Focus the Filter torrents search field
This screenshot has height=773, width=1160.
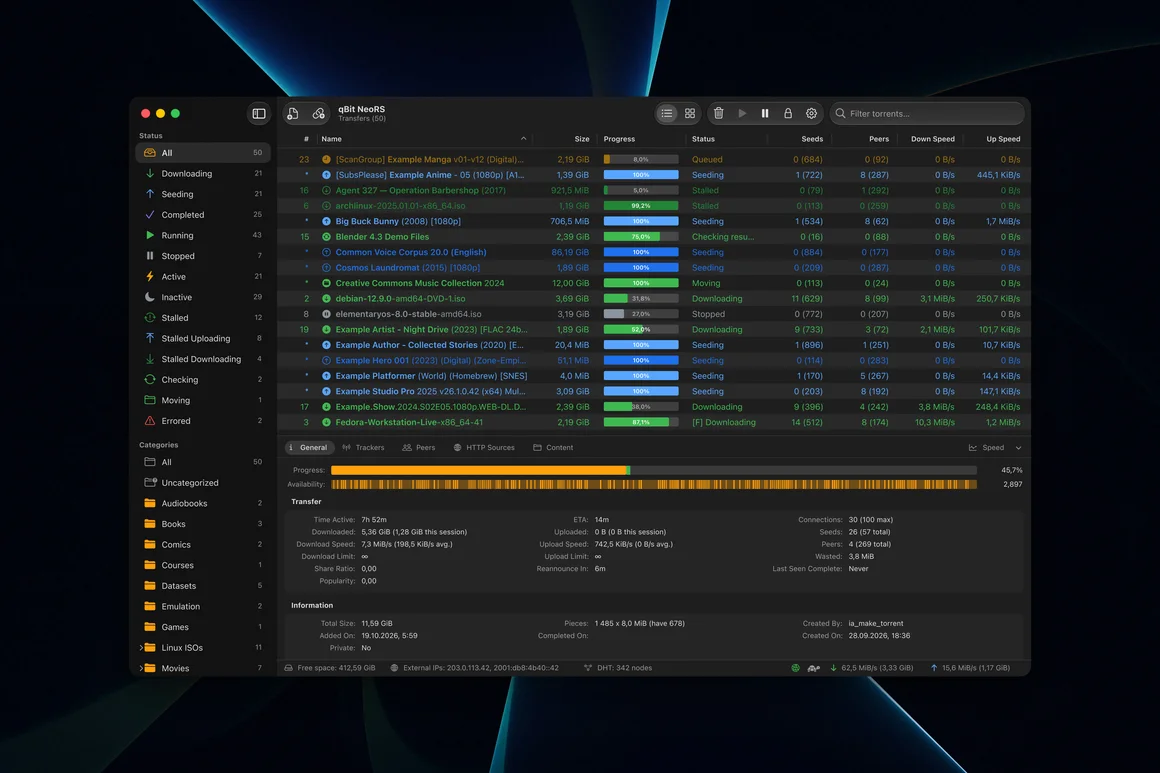(927, 113)
